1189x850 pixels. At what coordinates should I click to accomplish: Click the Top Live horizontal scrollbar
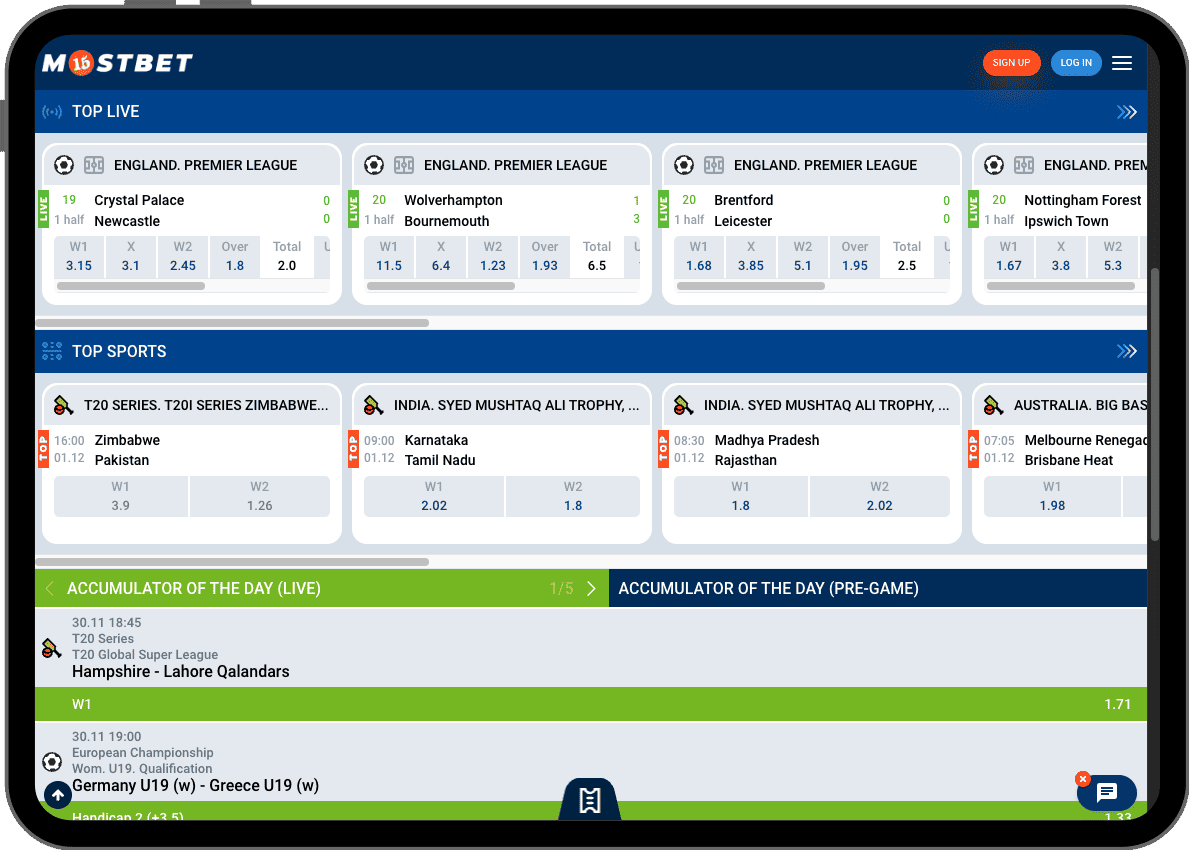click(232, 323)
